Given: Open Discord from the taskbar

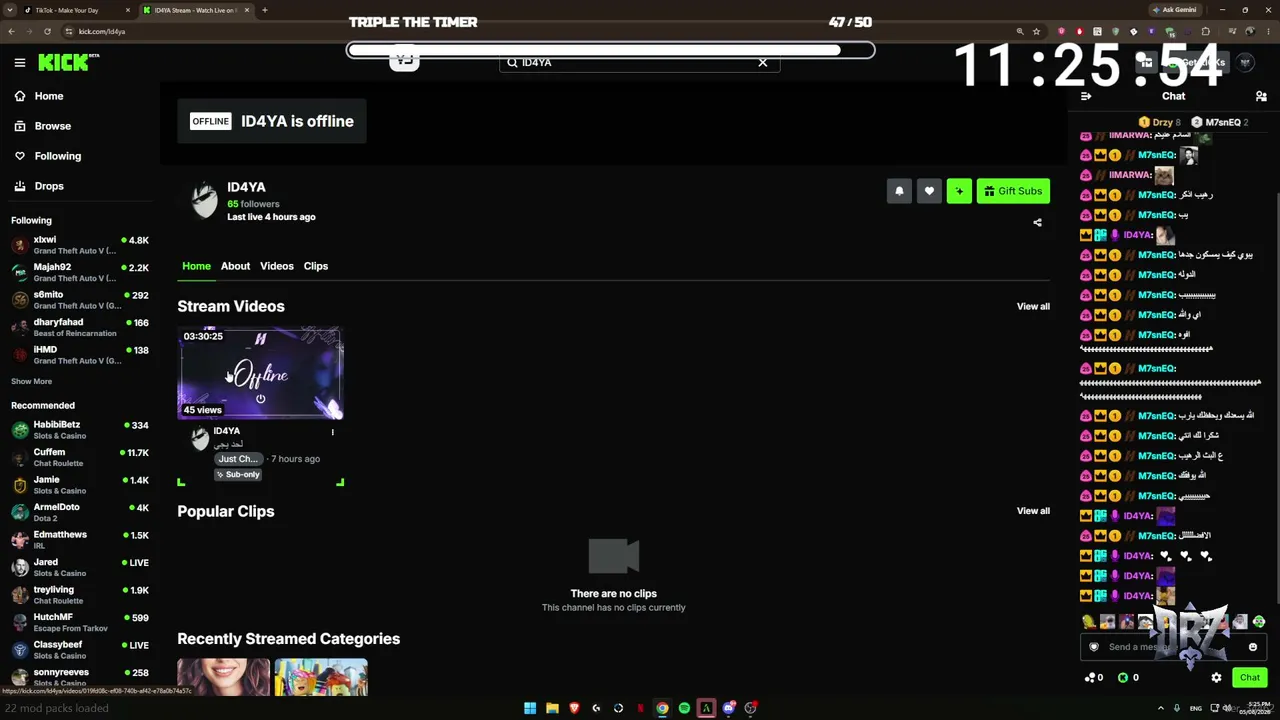Looking at the screenshot, I should [x=729, y=708].
